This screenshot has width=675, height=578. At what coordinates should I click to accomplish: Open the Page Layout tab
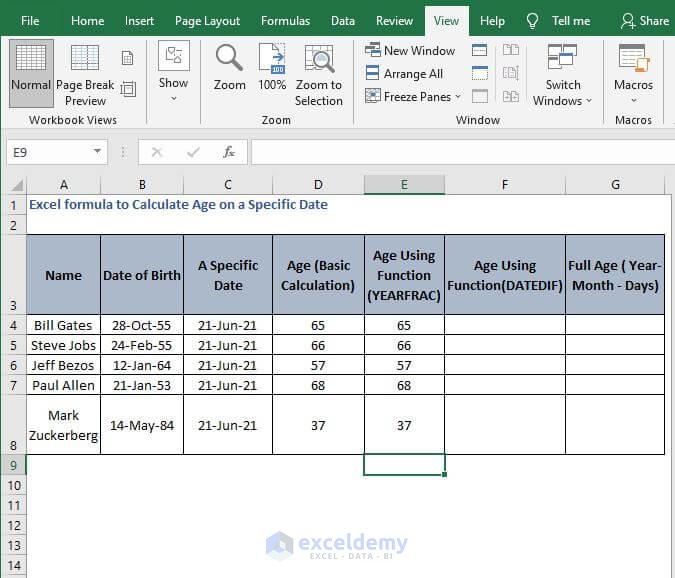coord(207,21)
